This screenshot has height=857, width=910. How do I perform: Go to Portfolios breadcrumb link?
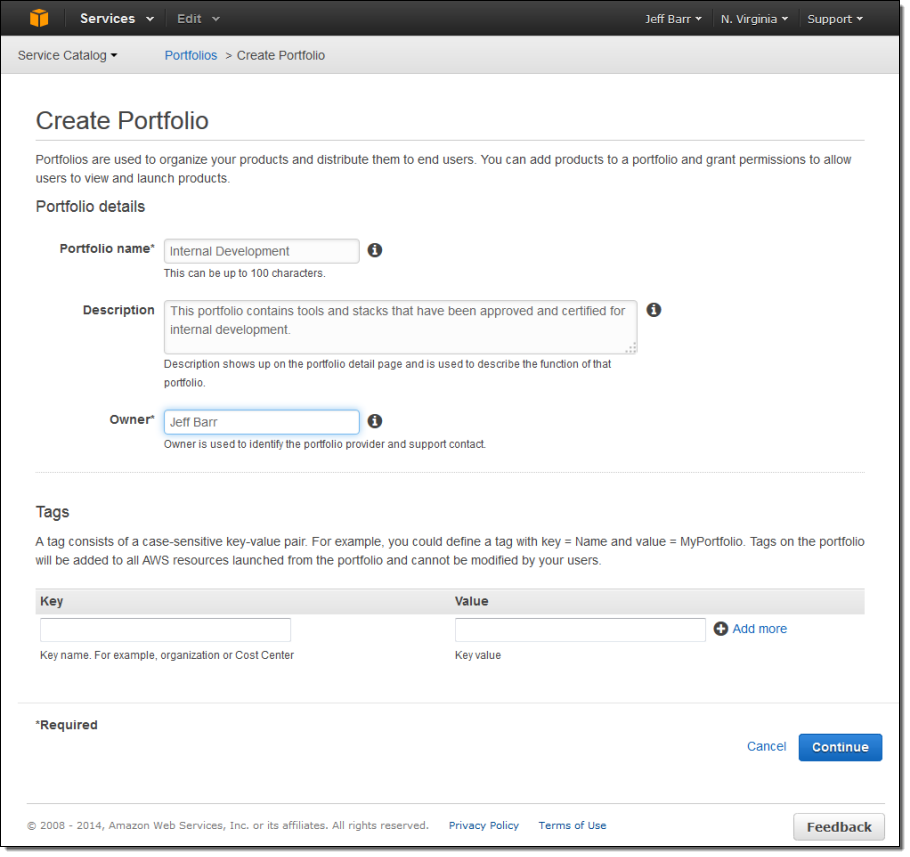[190, 55]
